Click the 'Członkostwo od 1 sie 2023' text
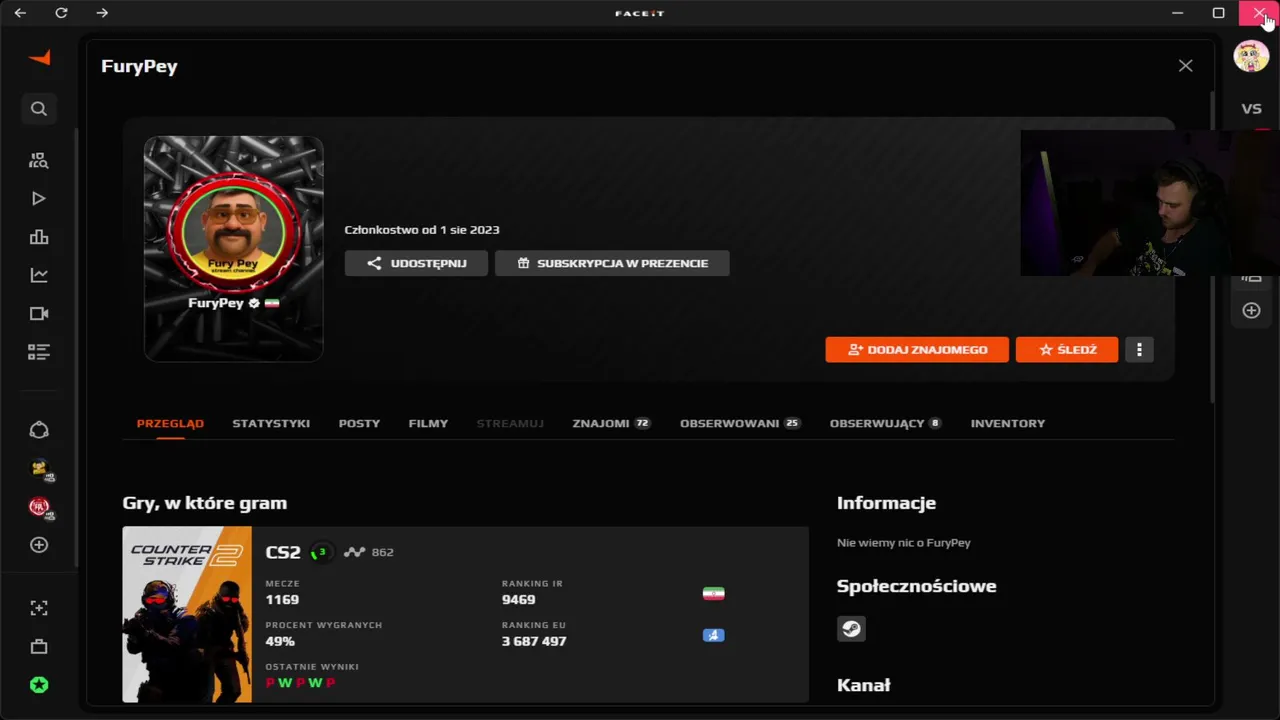1280x720 pixels. point(422,230)
